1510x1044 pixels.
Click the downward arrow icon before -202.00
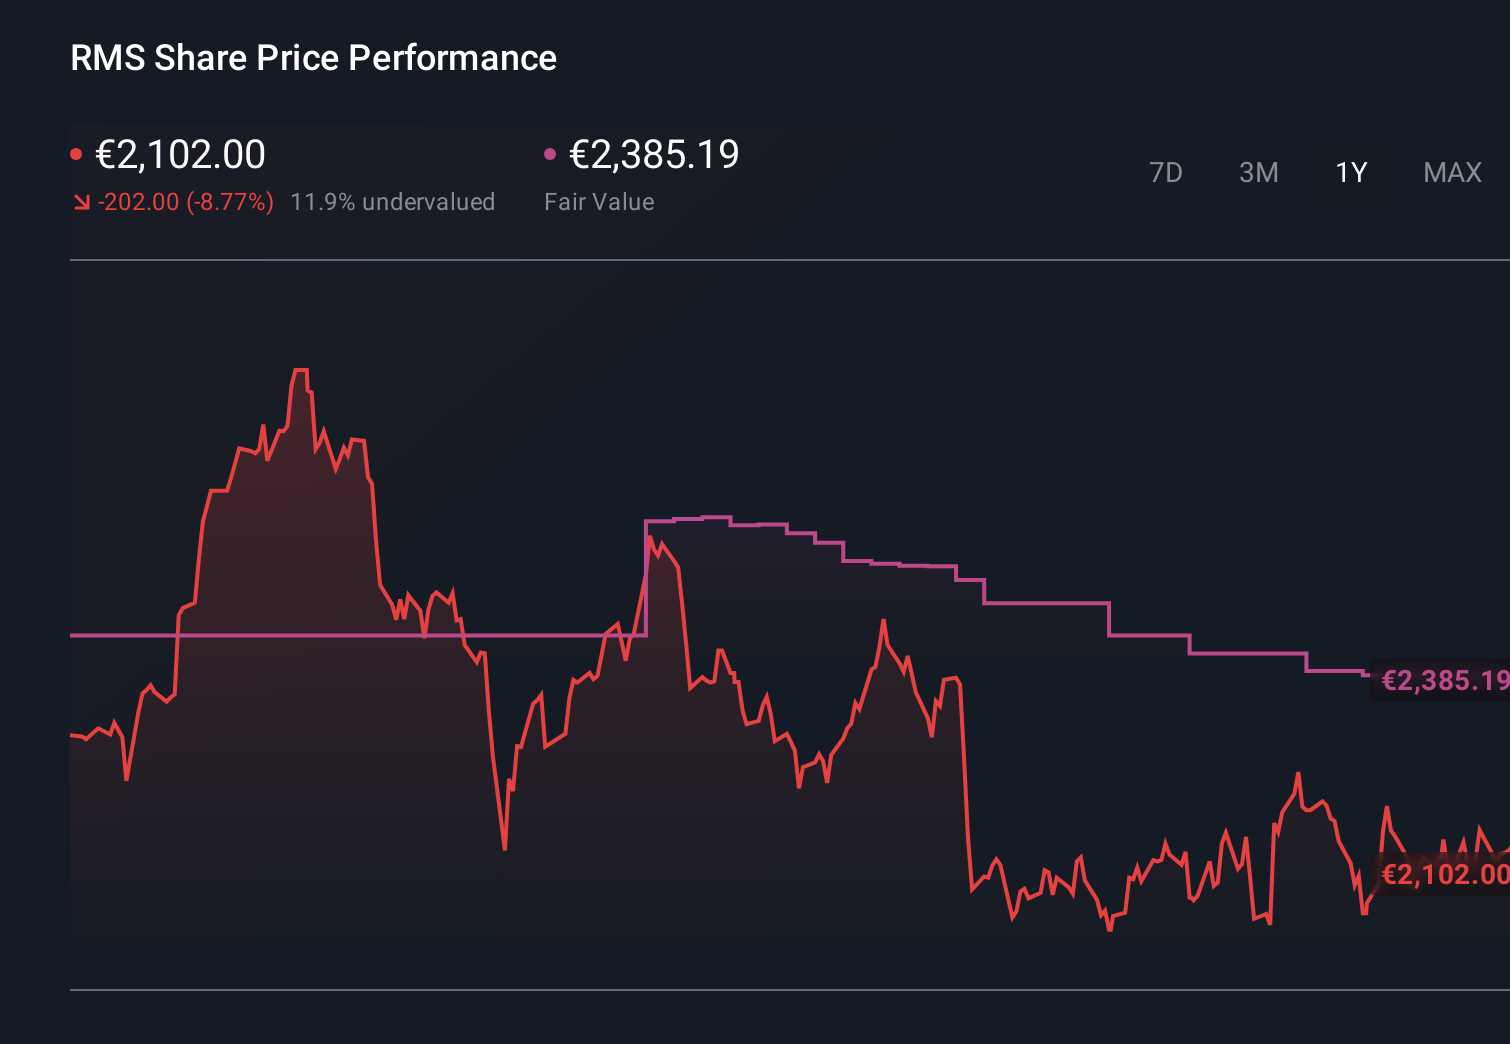click(81, 201)
